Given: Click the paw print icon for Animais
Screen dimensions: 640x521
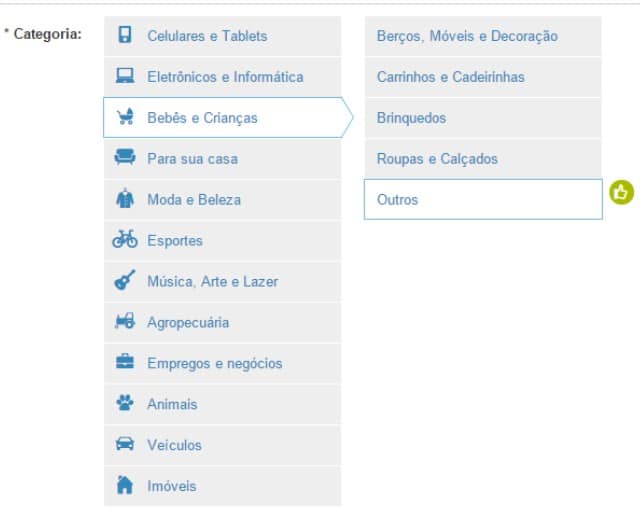Looking at the screenshot, I should (125, 404).
